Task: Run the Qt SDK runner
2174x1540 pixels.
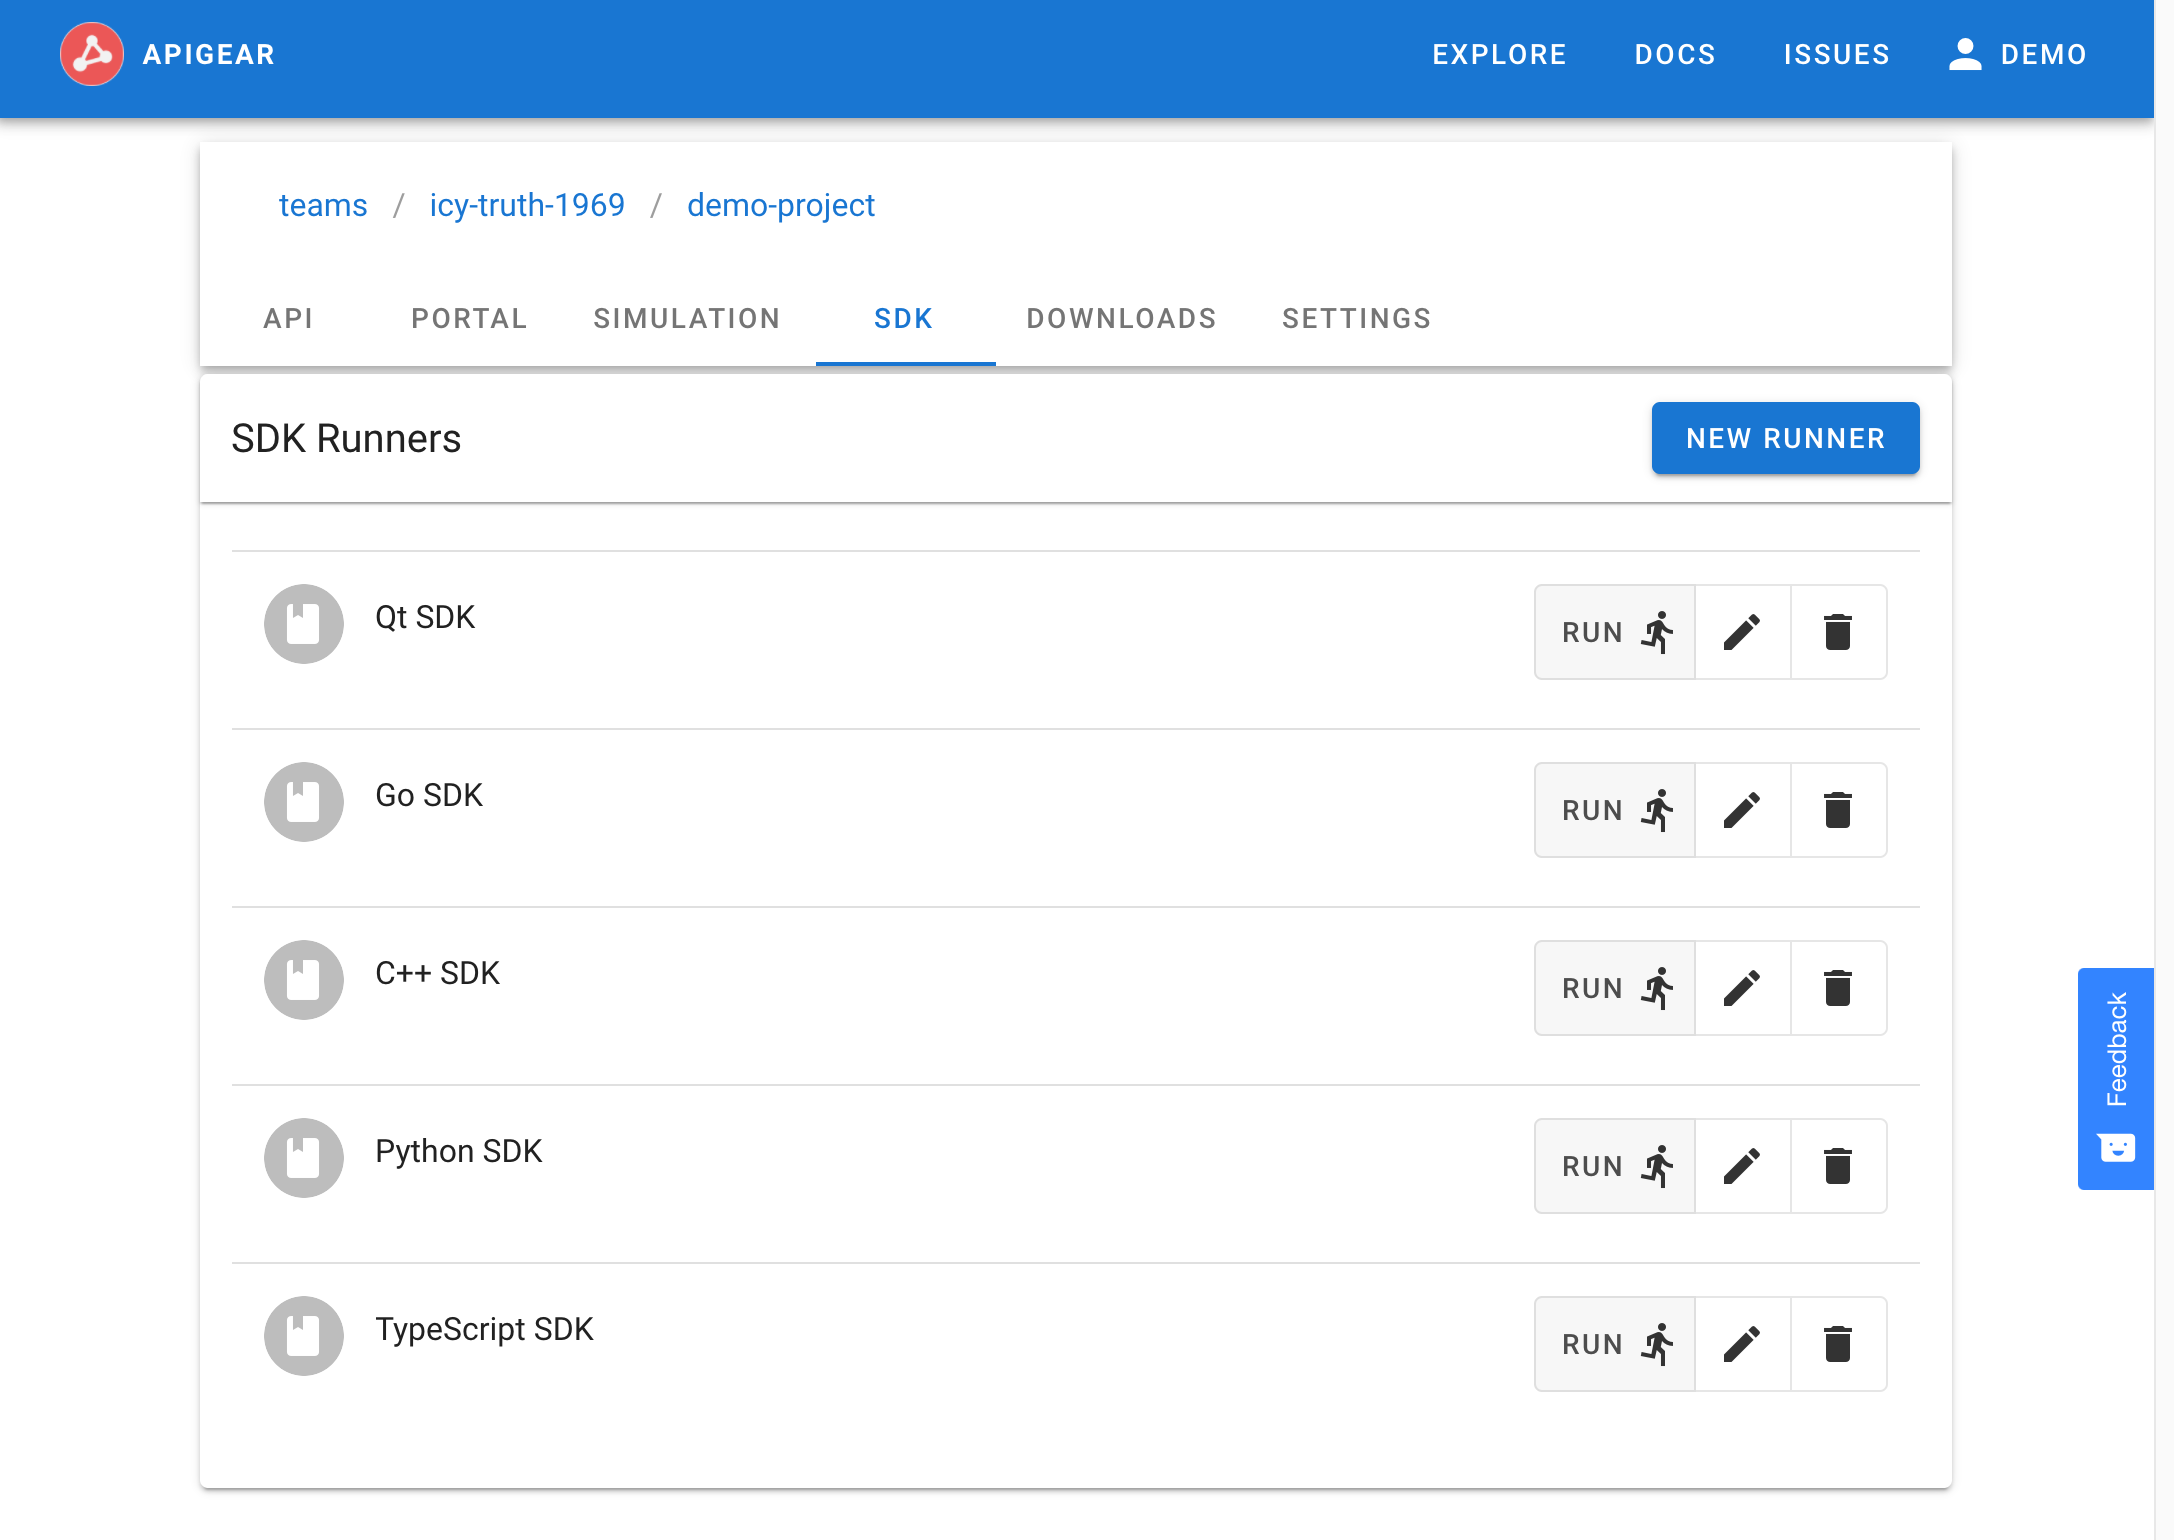Action: click(1613, 632)
